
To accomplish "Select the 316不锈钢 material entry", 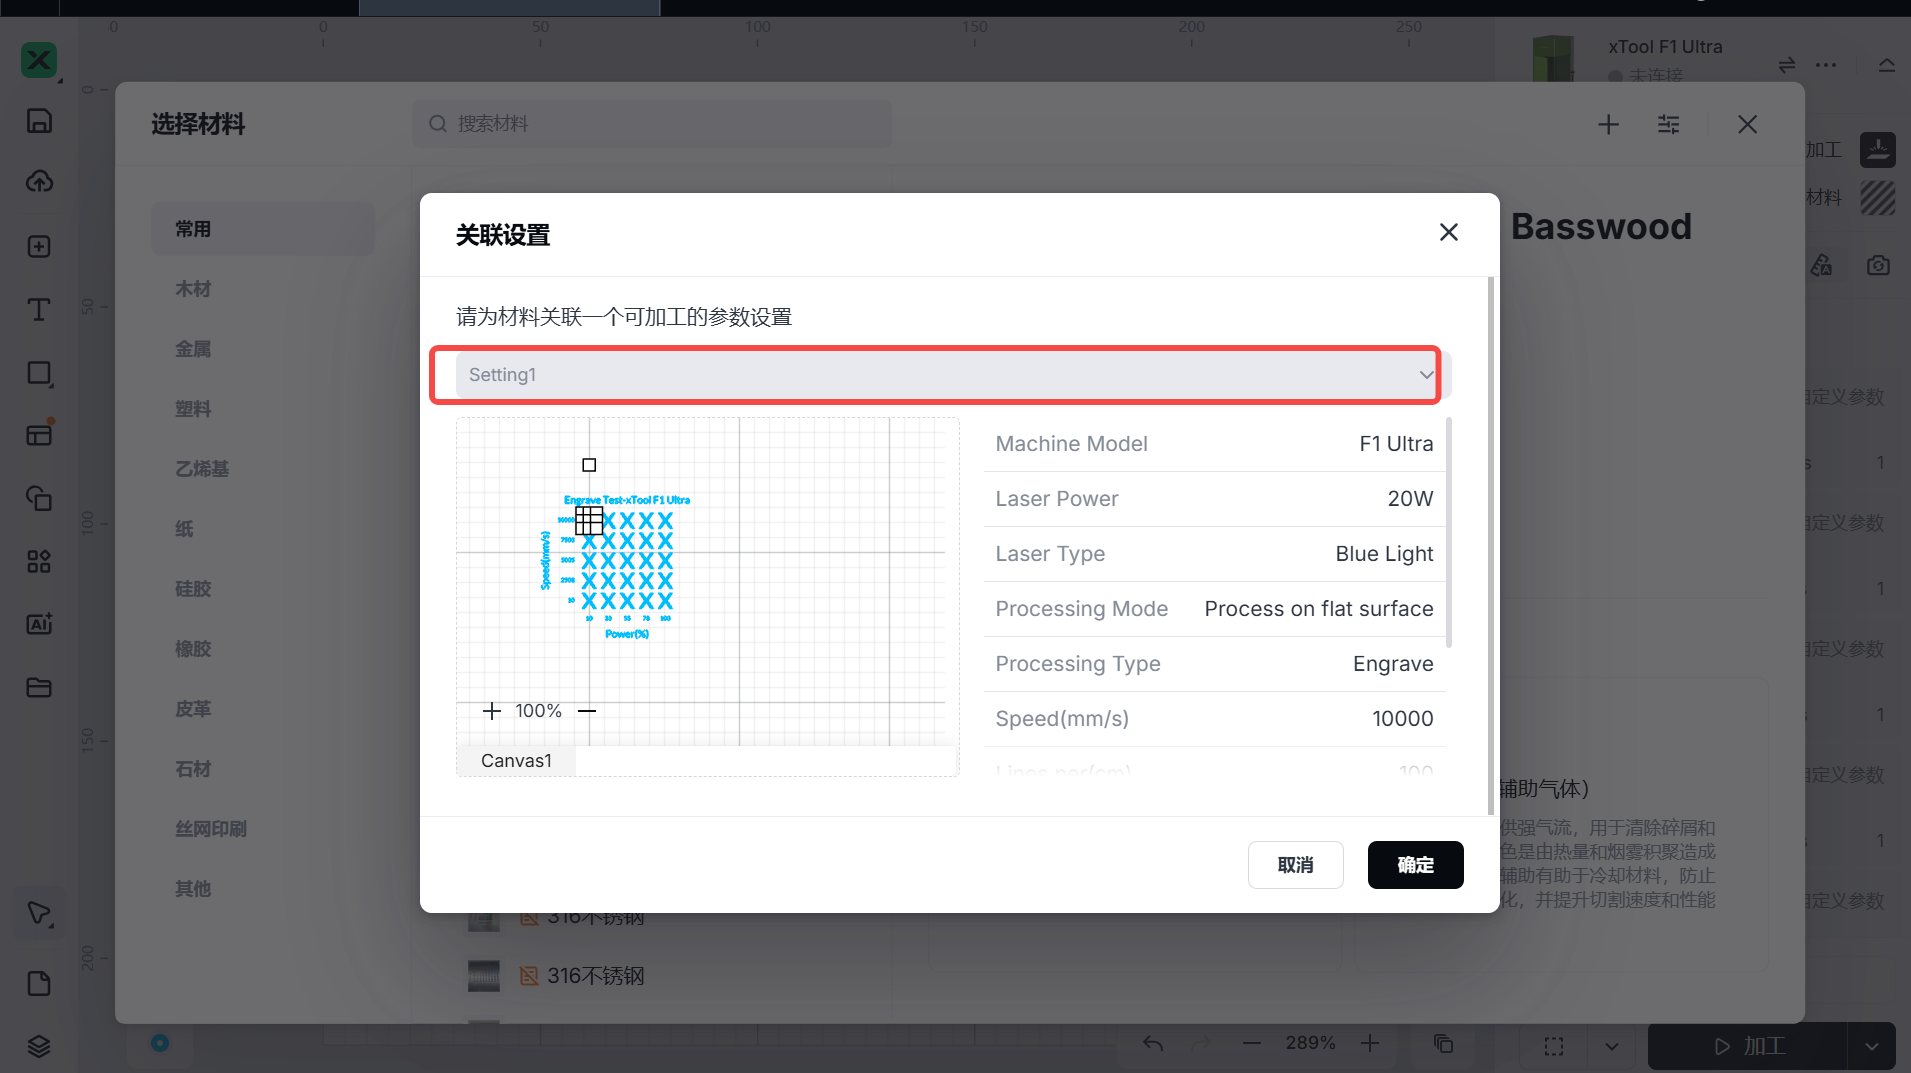I will (595, 976).
